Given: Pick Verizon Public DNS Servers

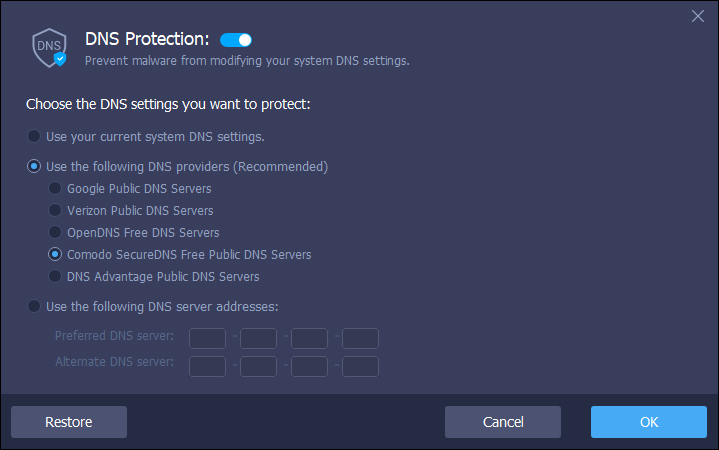Looking at the screenshot, I should [56, 210].
